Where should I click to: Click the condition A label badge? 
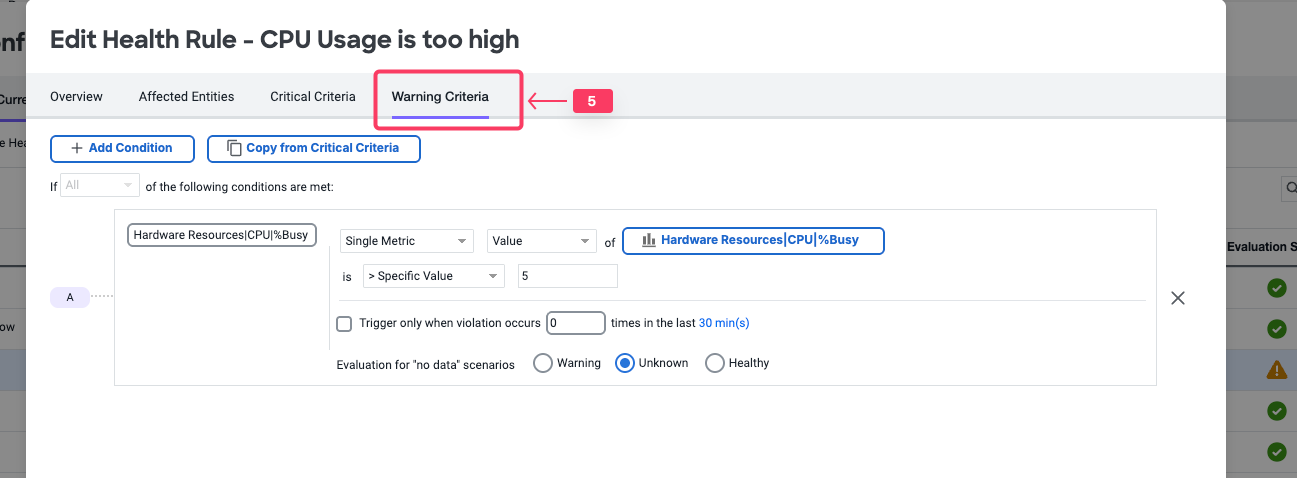click(70, 297)
